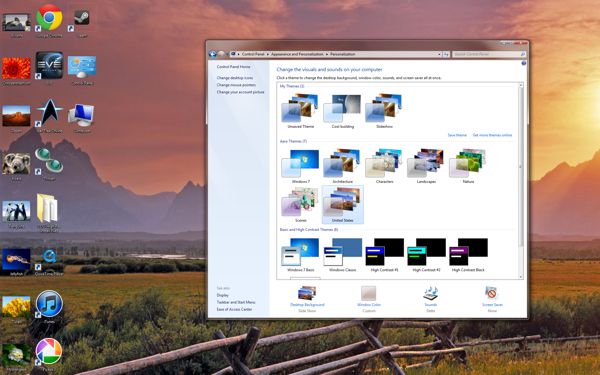
Task: Click the Save theme link
Action: point(457,135)
